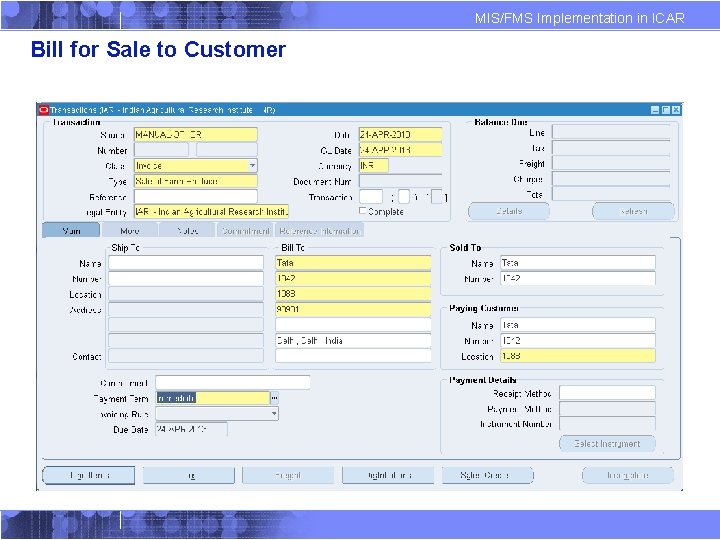Click the Tax button at the bottom
The width and height of the screenshot is (720, 540).
[189, 475]
